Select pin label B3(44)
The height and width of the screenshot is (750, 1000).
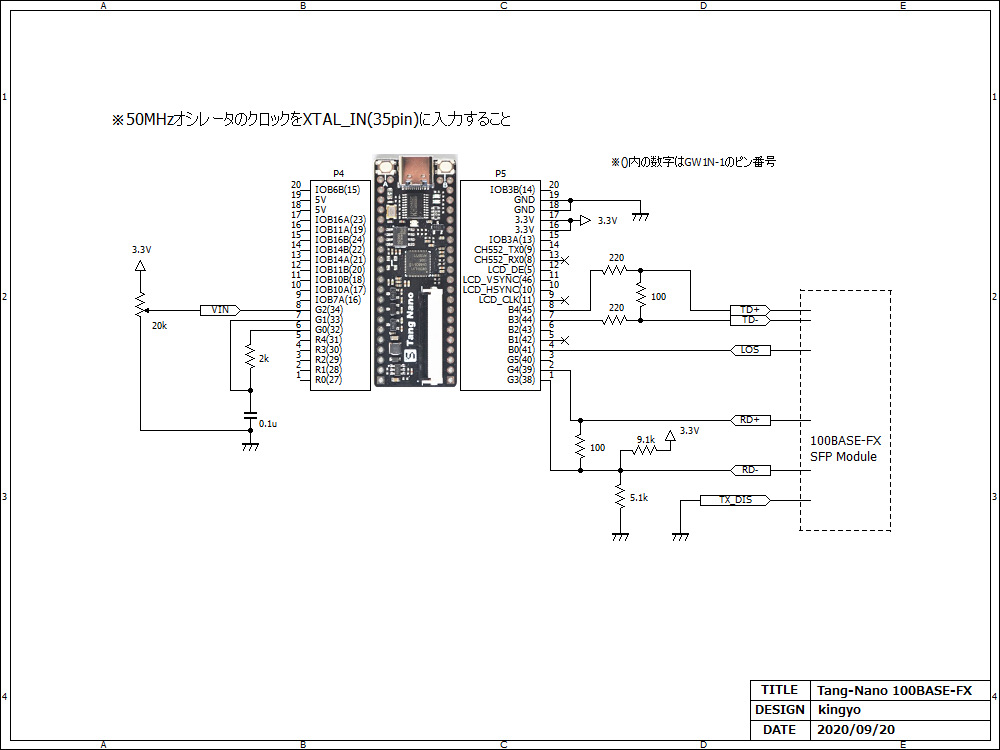(521, 320)
